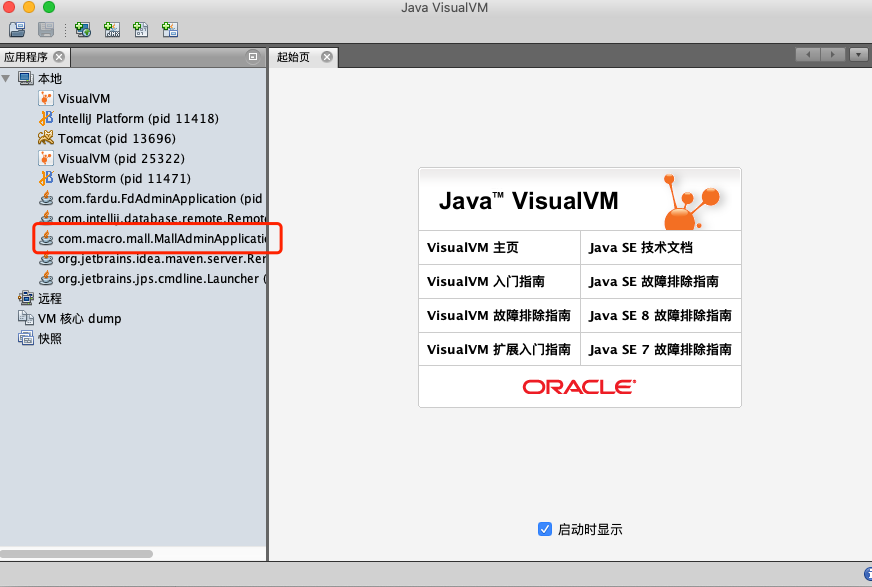This screenshot has width=872, height=587.
Task: Close the 应用程序 panel tab
Action: click(x=59, y=57)
